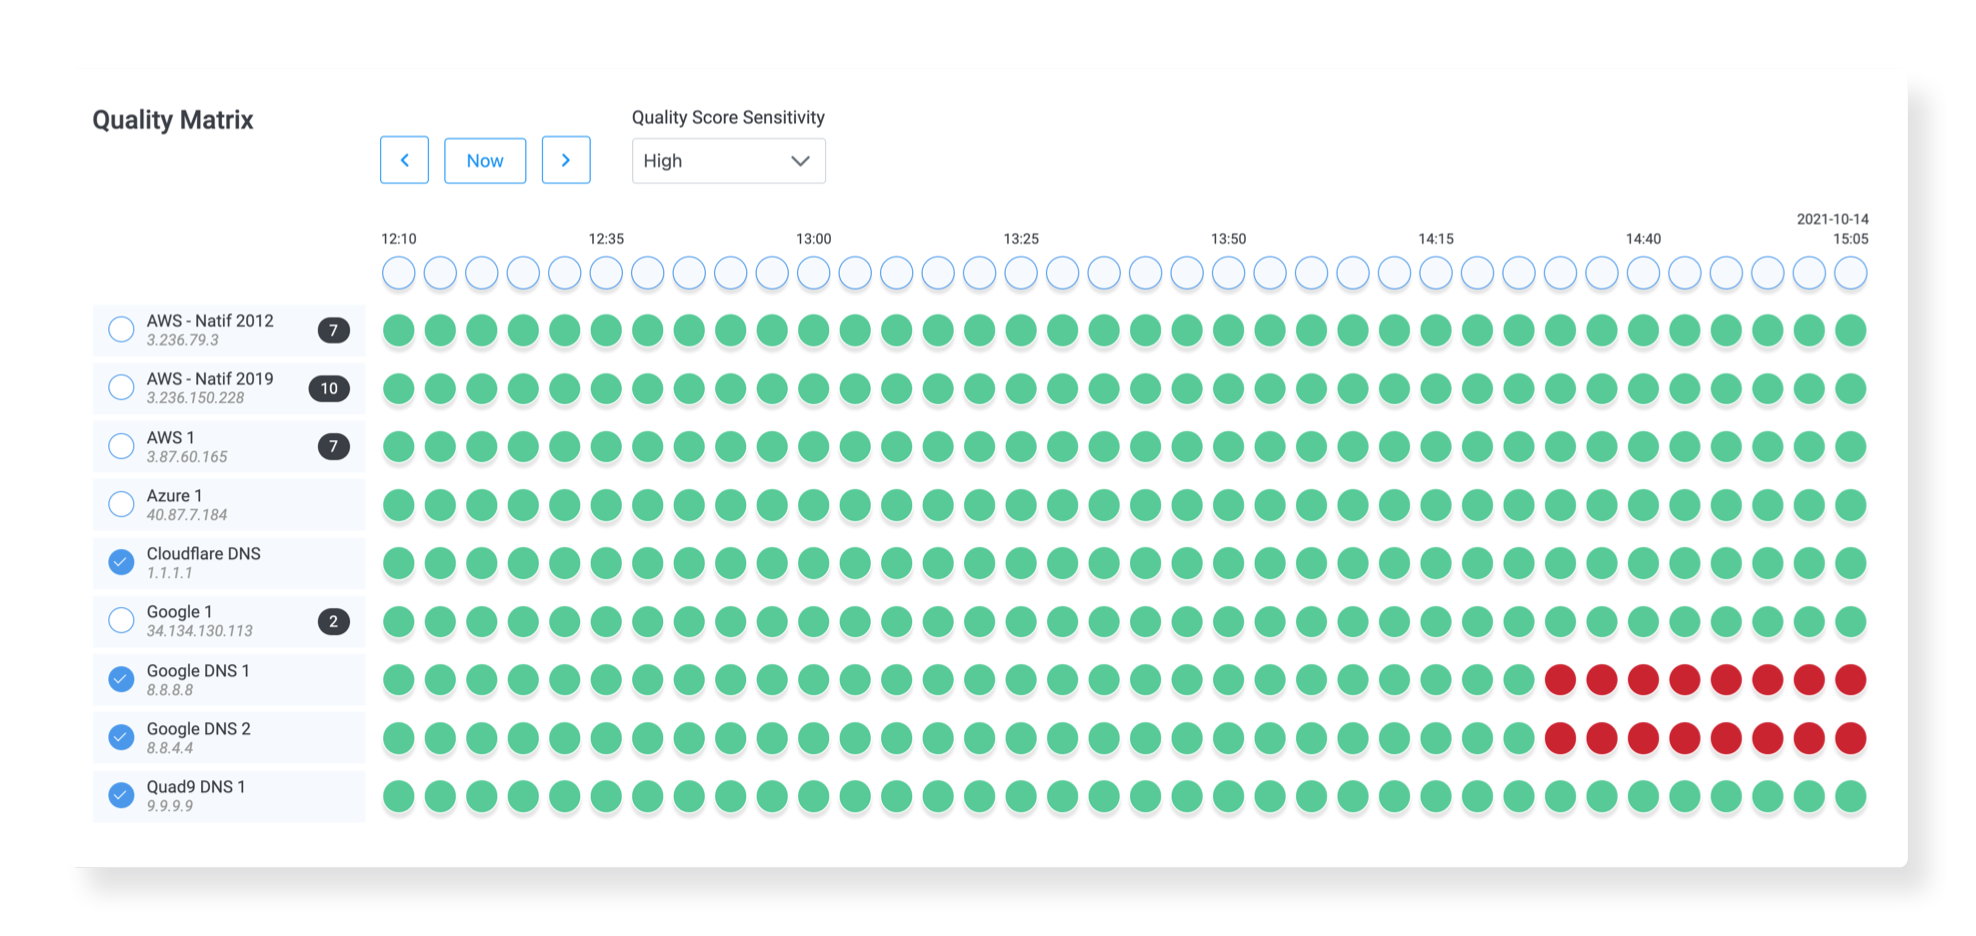Click the badge showing 10 next to AWS - Natif 2019
This screenshot has height=936, width=1976.
click(x=330, y=388)
